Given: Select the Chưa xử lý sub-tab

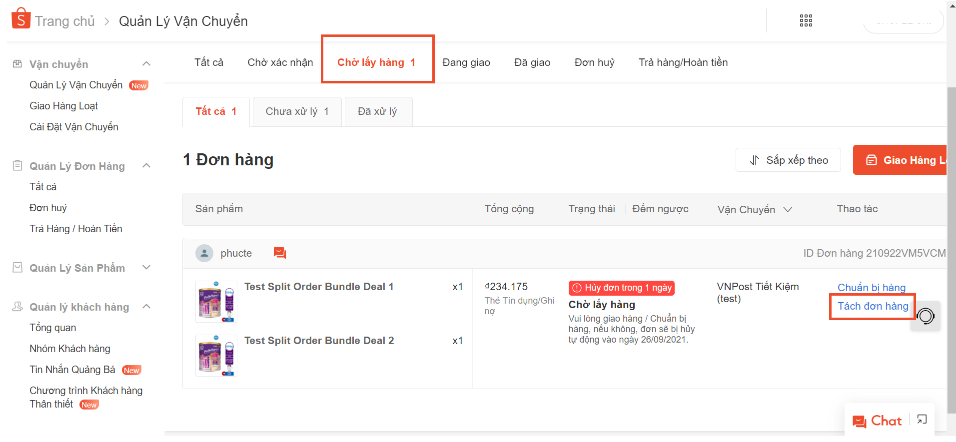Looking at the screenshot, I should (297, 111).
